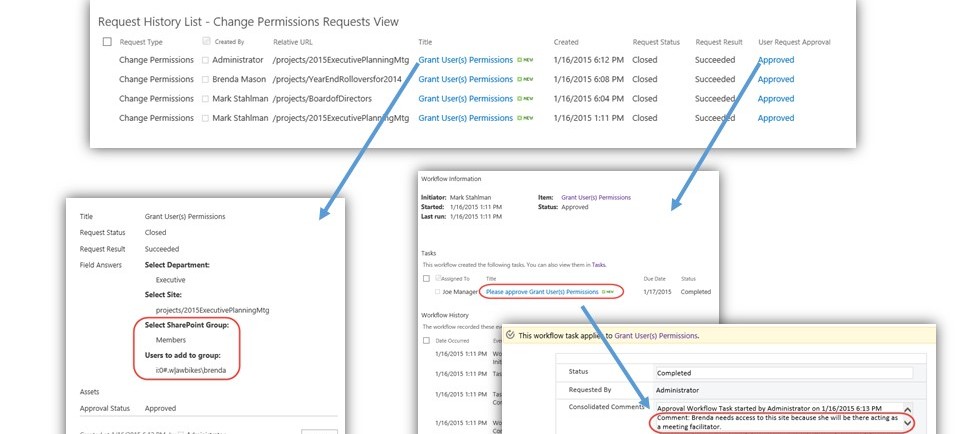Click the Status field showing Completed

784,373
